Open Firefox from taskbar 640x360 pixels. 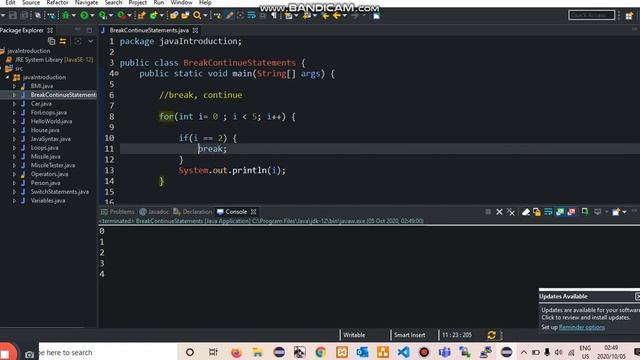point(236,352)
